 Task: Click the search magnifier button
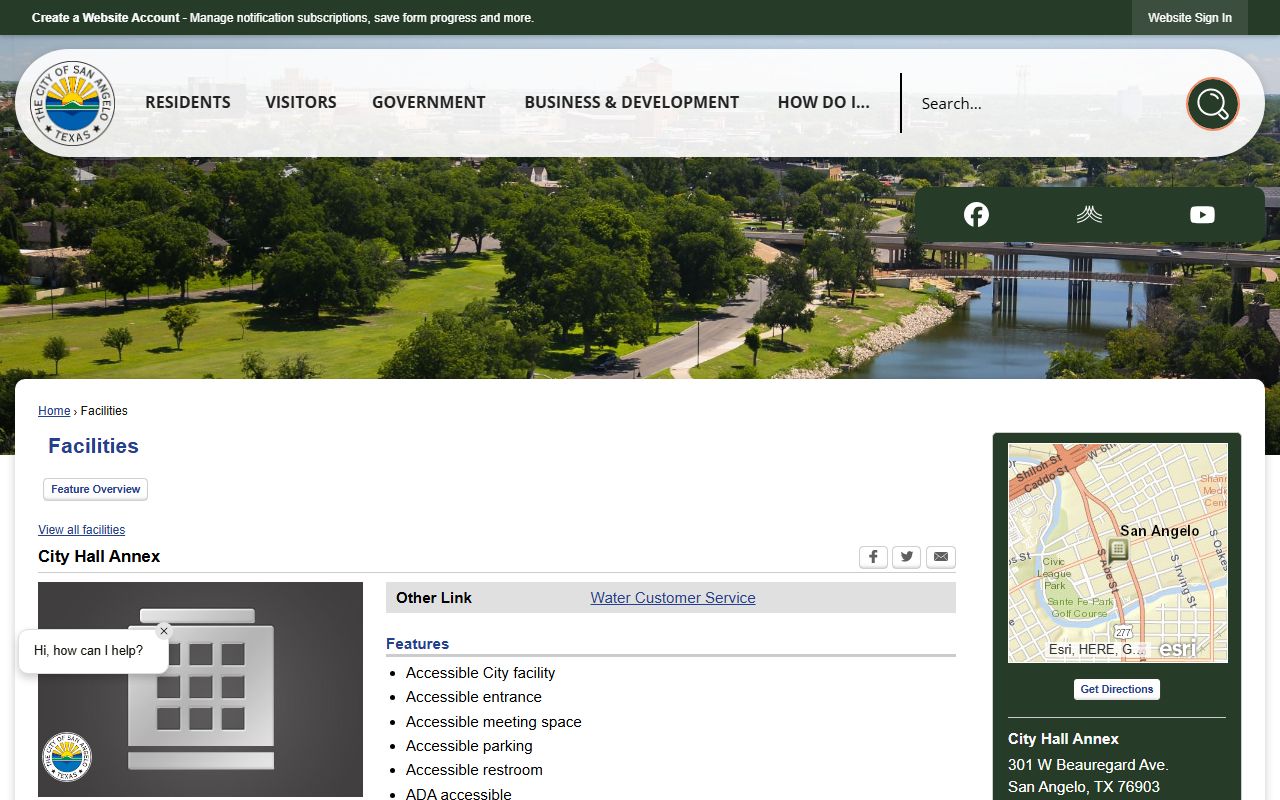(1212, 103)
